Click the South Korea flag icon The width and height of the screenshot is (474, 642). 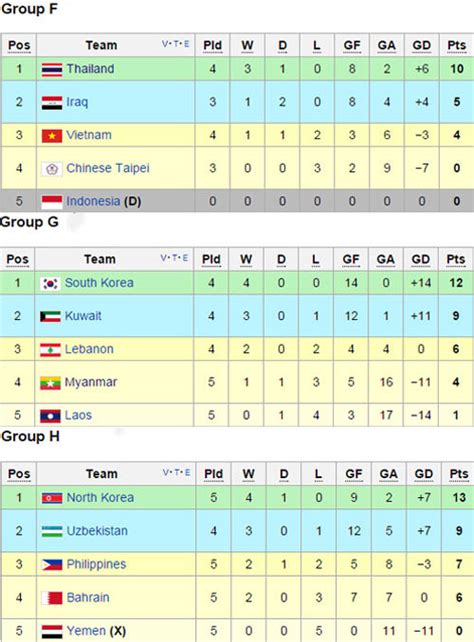[x=50, y=283]
